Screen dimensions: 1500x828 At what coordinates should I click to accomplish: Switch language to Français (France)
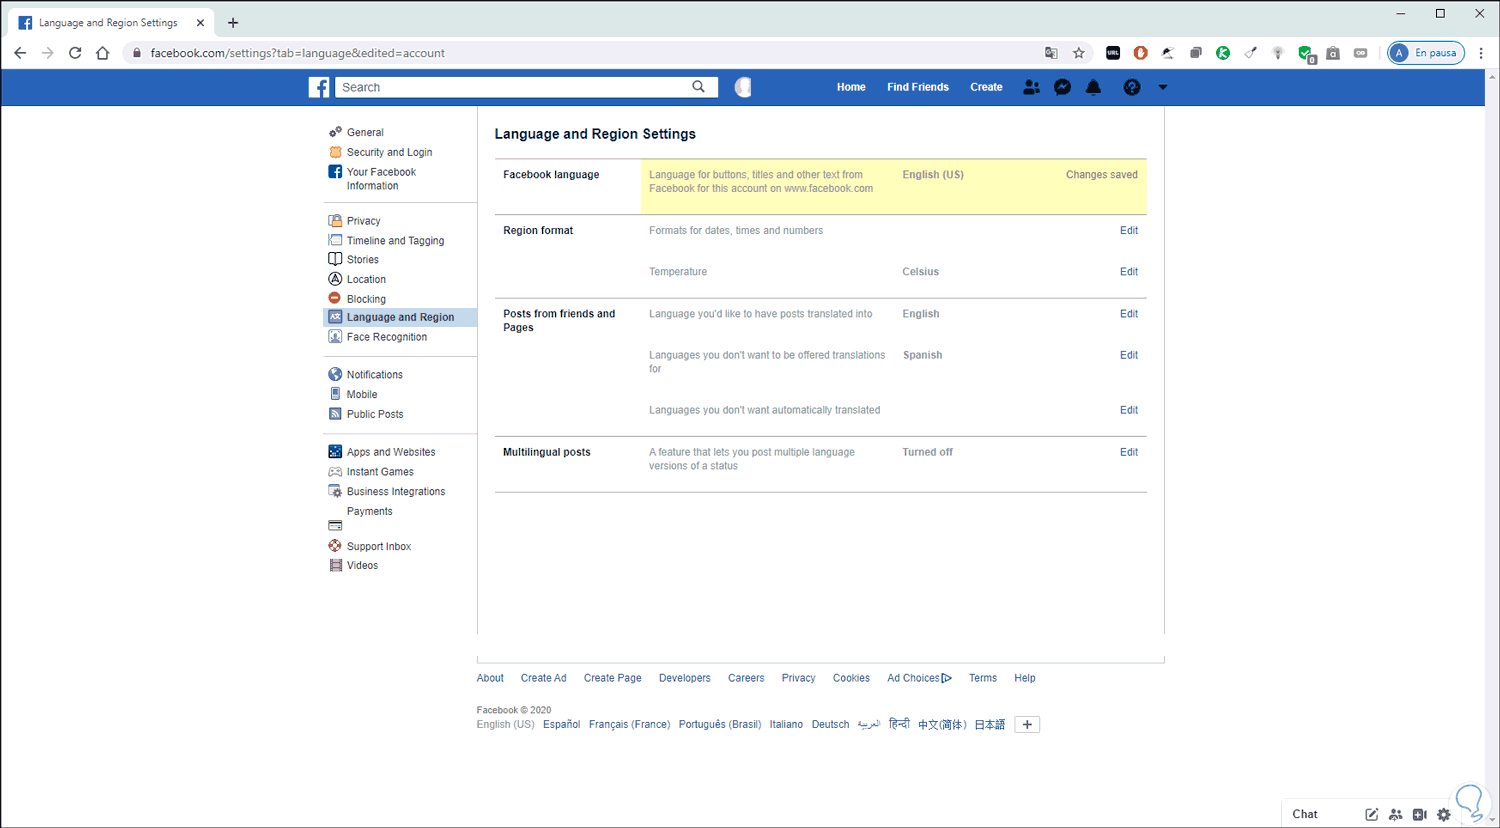point(629,725)
